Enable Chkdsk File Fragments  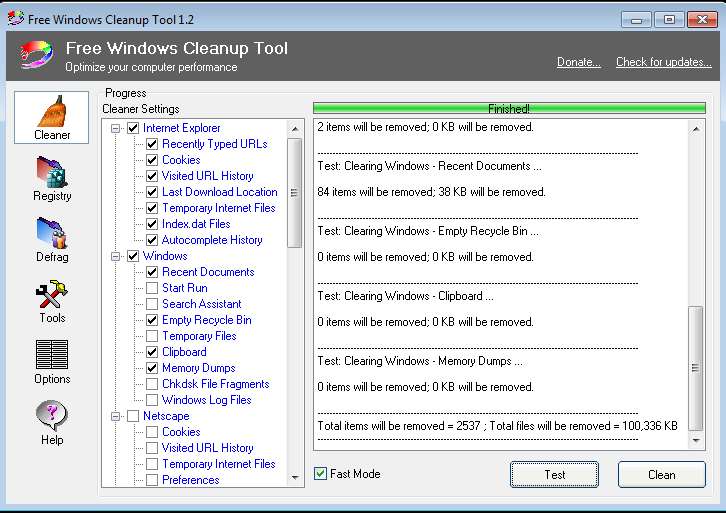pos(152,384)
